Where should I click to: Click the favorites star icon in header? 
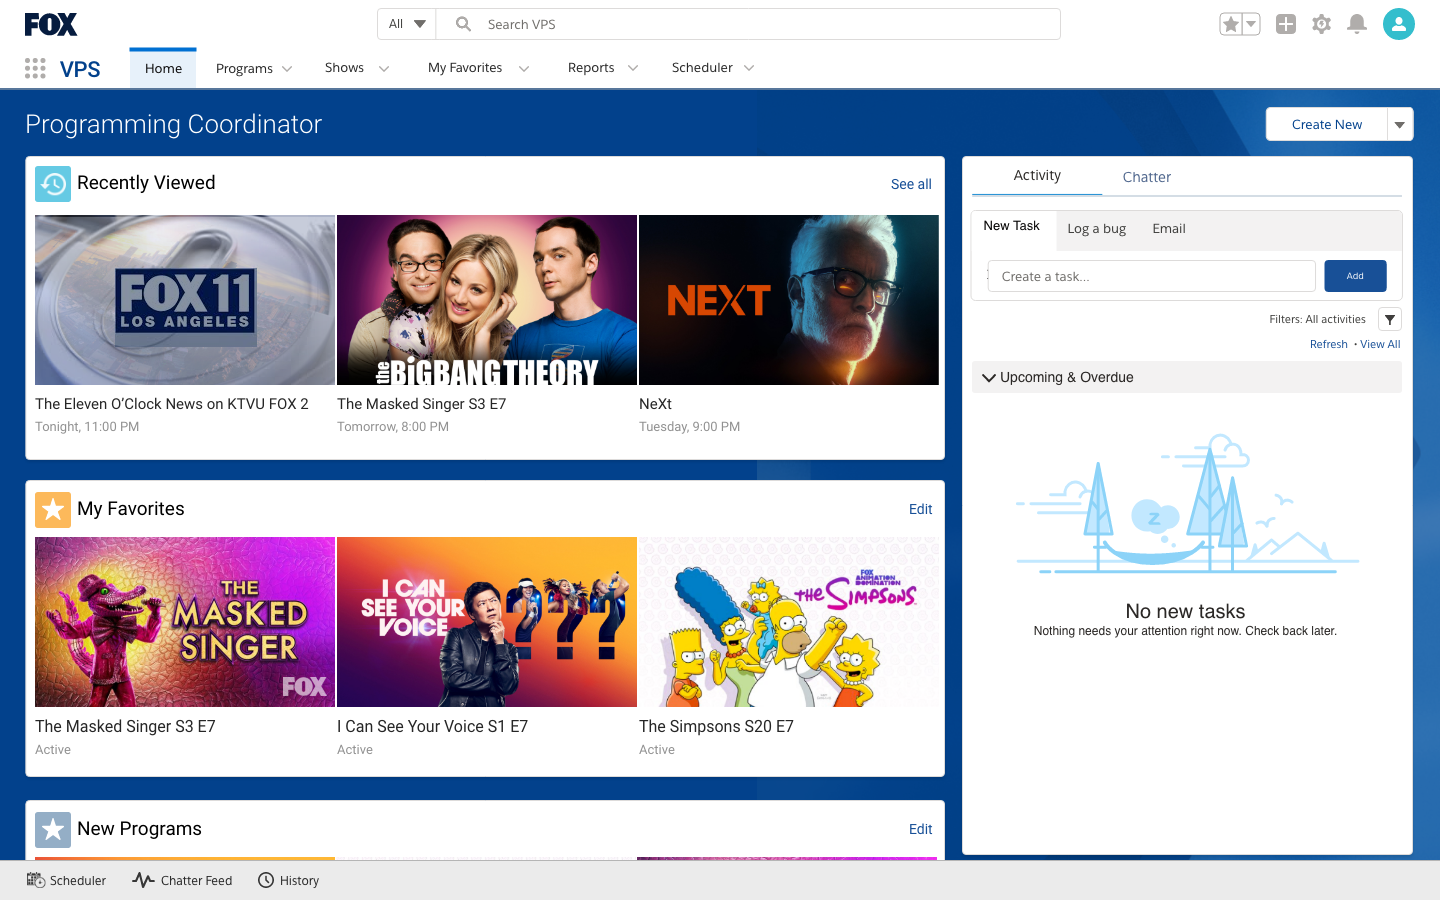(x=1230, y=24)
